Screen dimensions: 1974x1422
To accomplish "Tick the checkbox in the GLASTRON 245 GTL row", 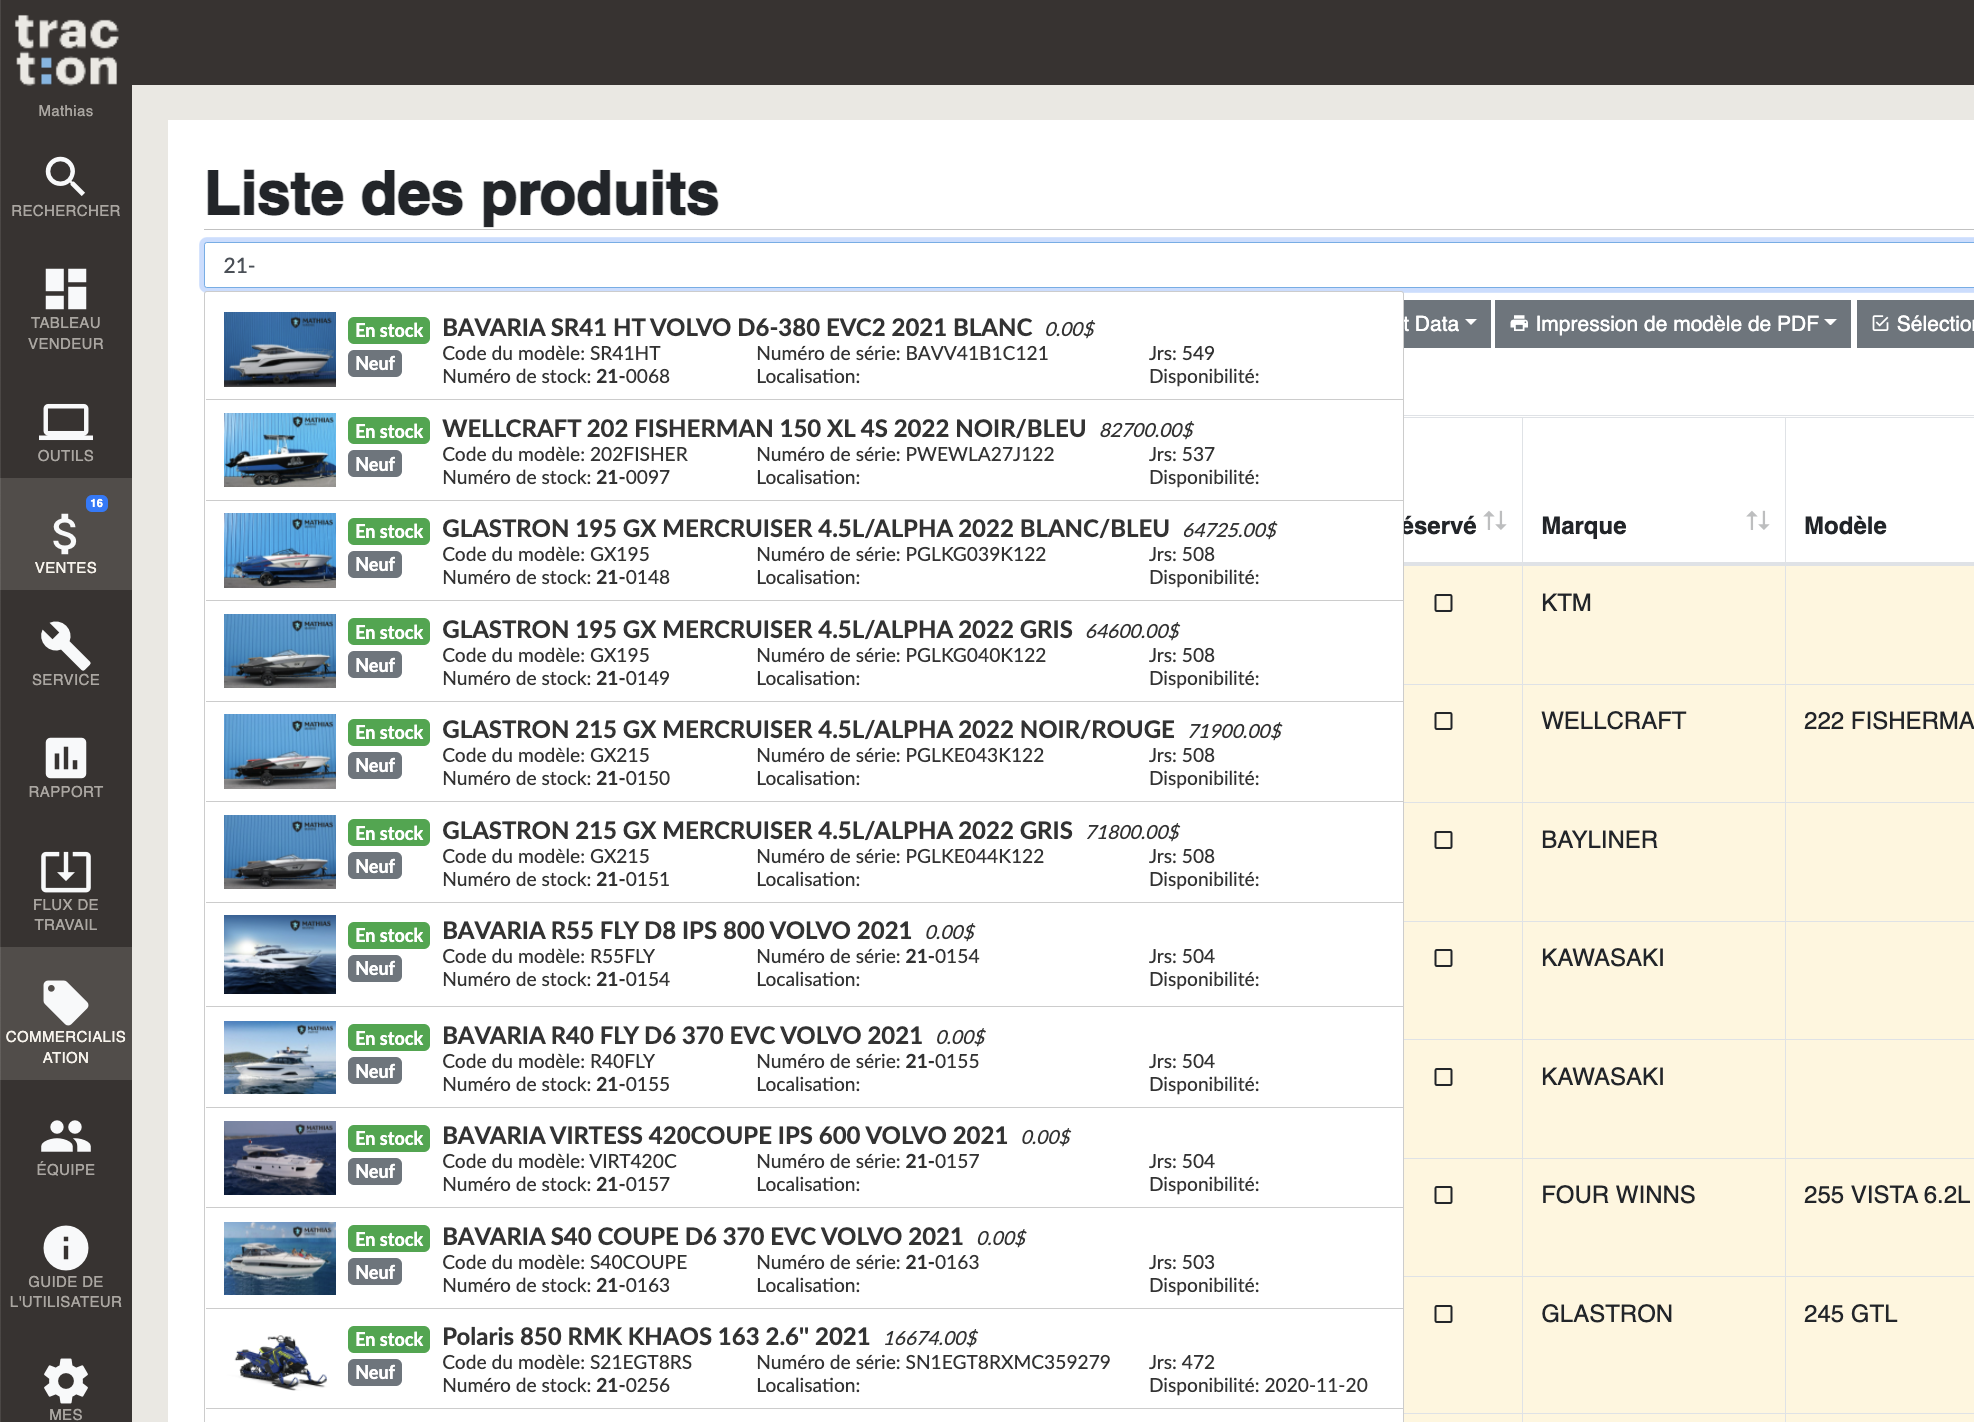I will pyautogui.click(x=1443, y=1314).
